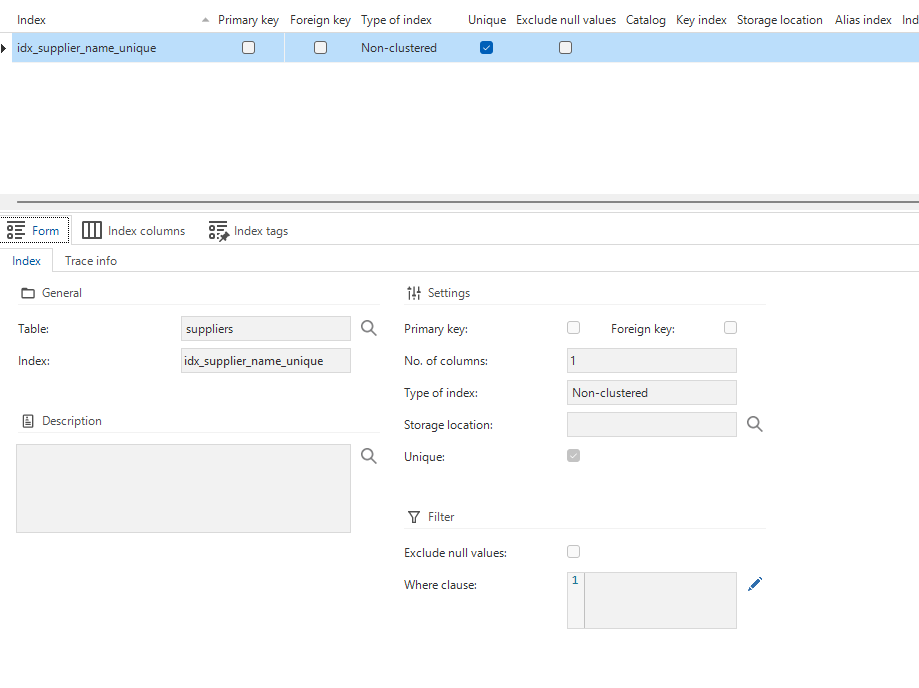This screenshot has height=688, width=919.
Task: Click the Description document icon
Action: (28, 421)
